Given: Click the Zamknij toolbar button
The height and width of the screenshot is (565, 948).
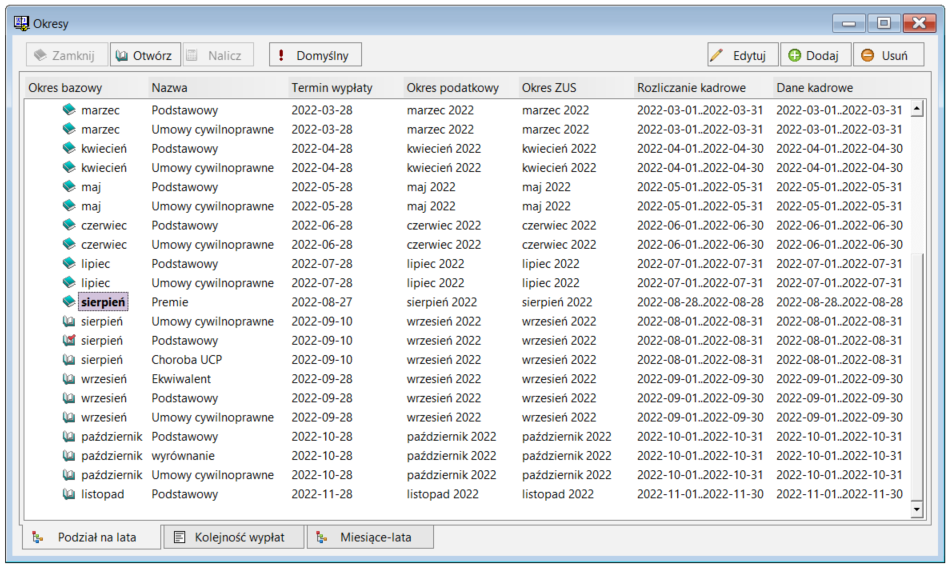Looking at the screenshot, I should (x=67, y=55).
